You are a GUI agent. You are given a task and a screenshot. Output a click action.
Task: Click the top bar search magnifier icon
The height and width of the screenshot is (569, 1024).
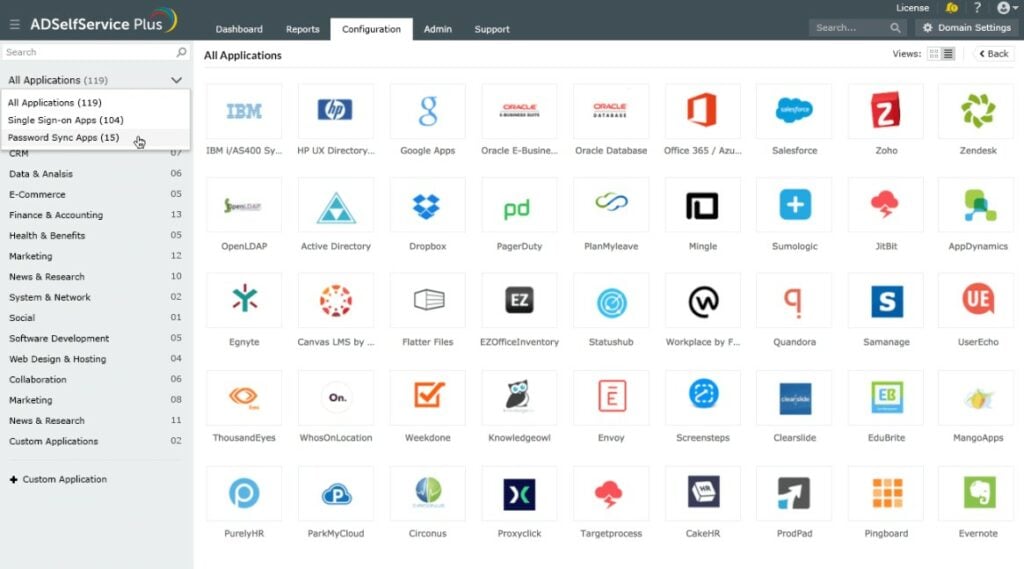click(895, 28)
